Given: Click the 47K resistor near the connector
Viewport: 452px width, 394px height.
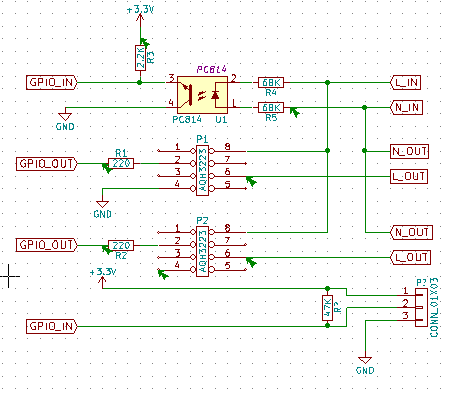Looking at the screenshot, I should pos(327,308).
